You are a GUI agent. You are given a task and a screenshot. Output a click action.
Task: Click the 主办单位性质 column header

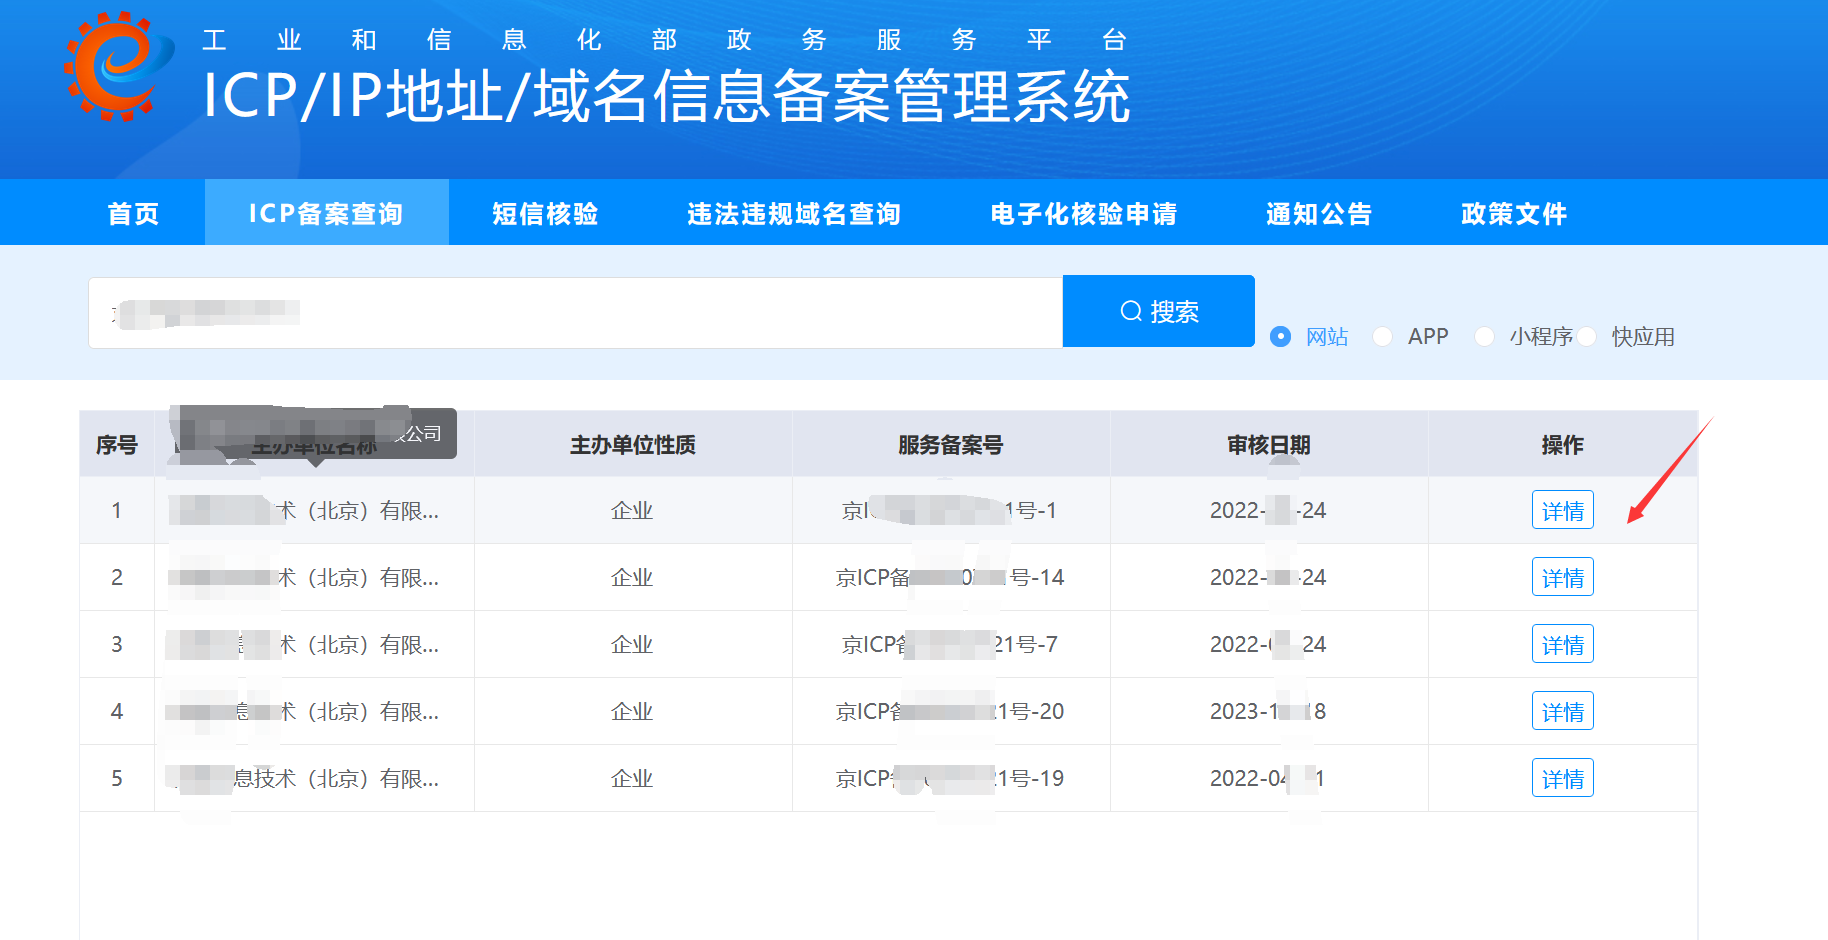[x=633, y=445]
